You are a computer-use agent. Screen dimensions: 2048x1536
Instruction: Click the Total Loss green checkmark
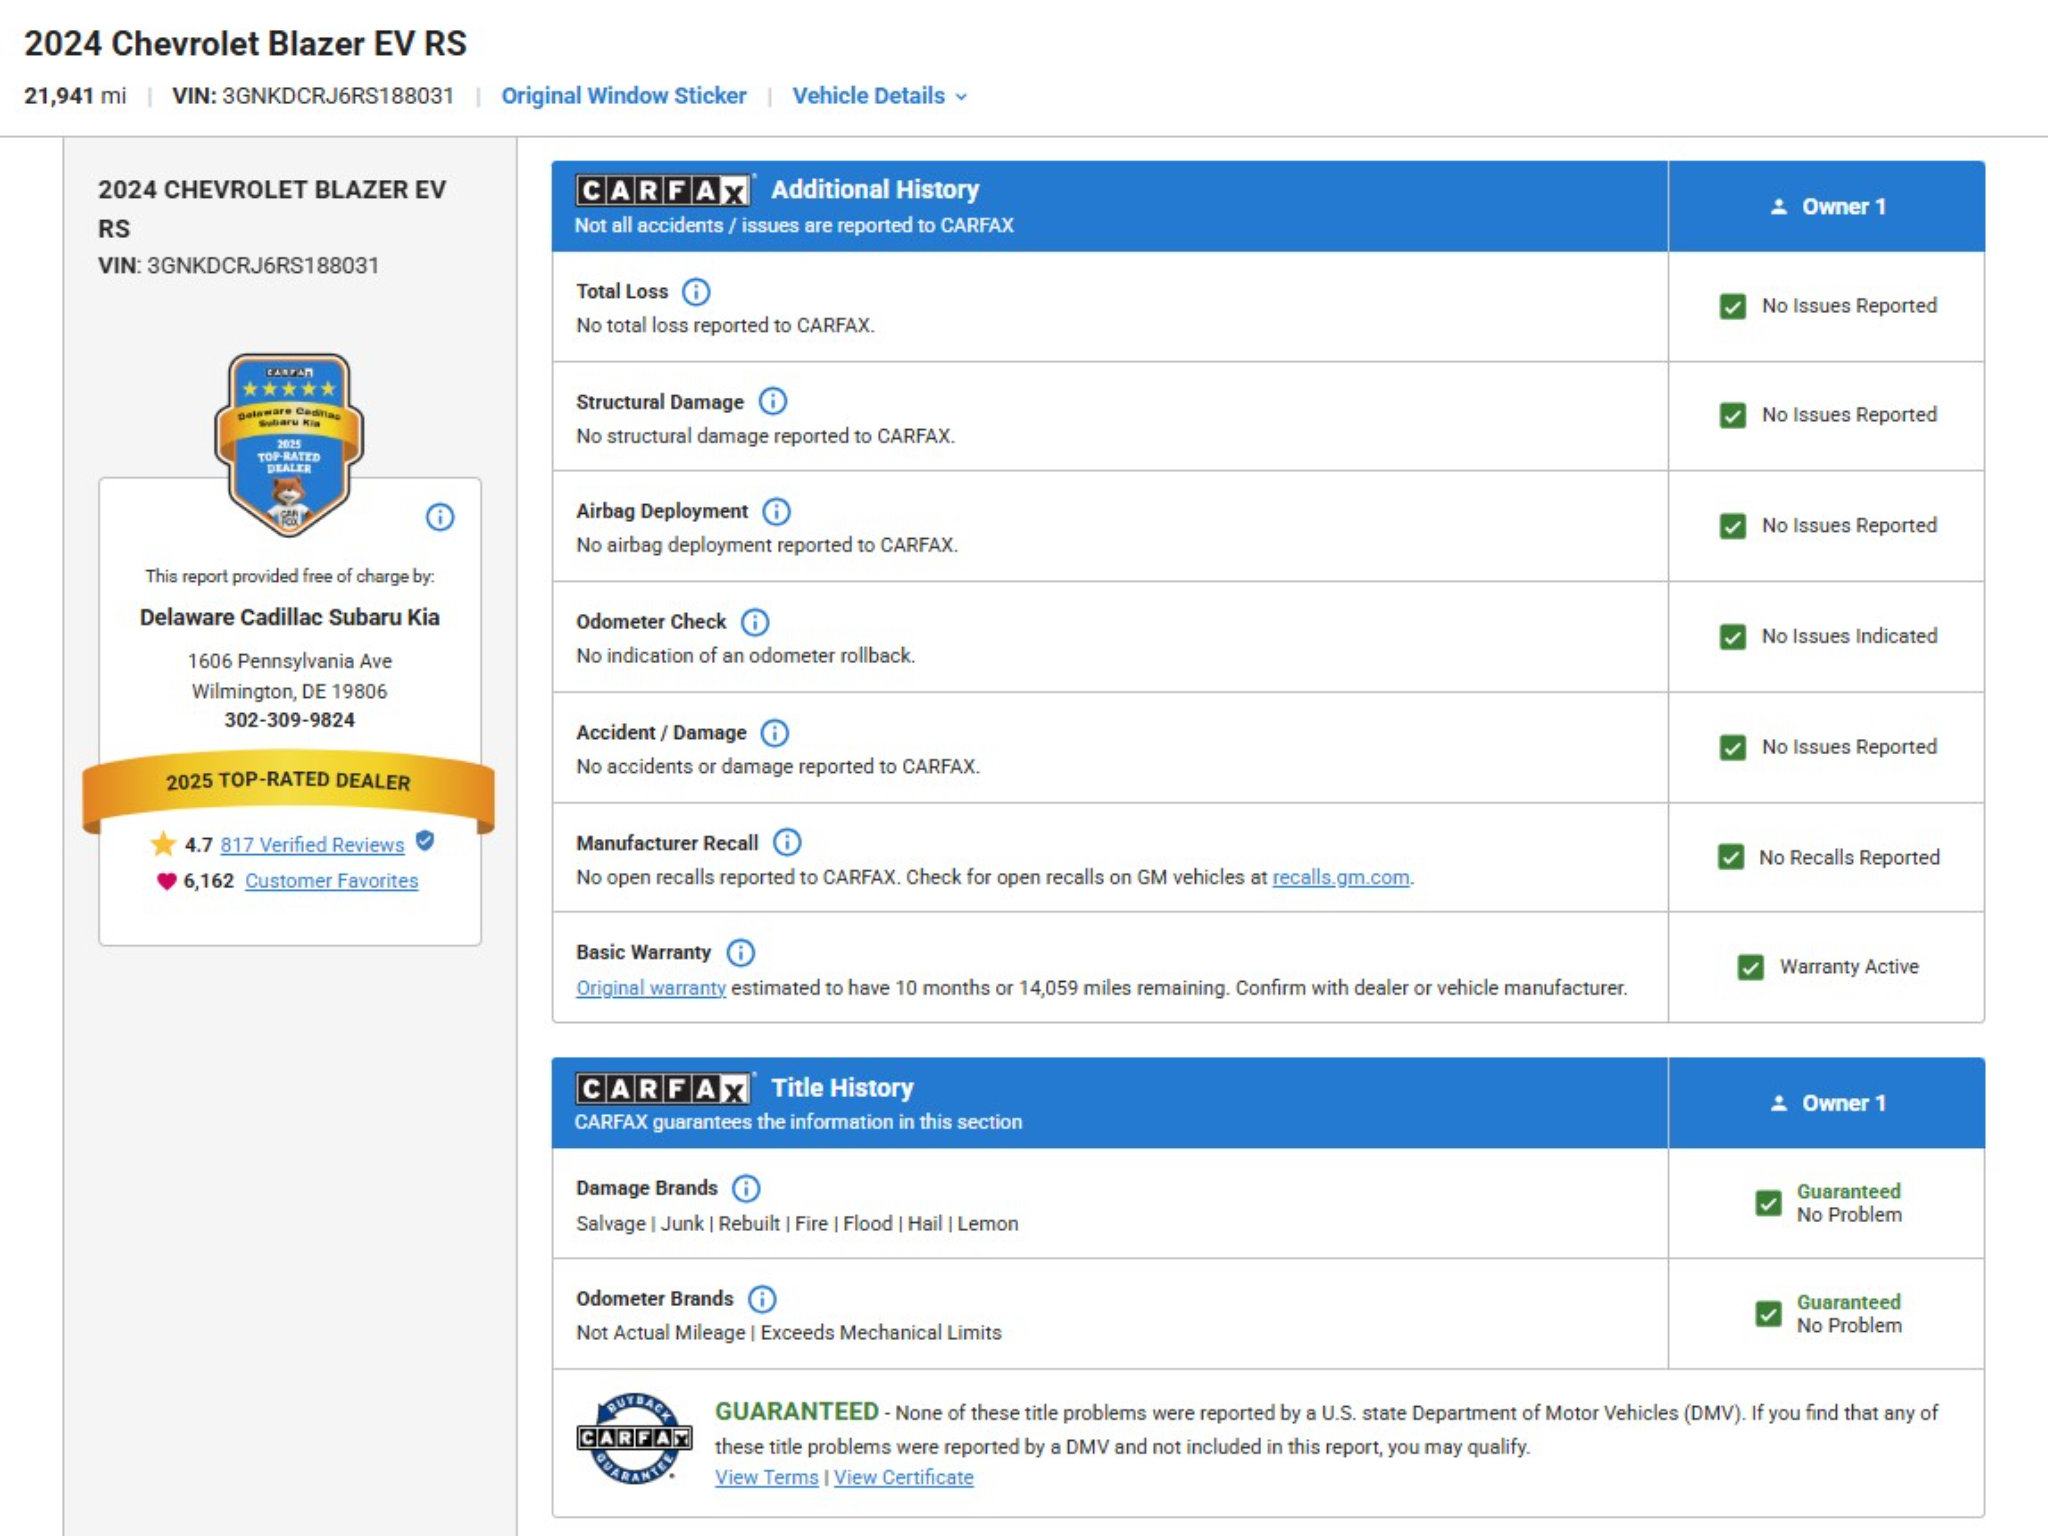pos(1733,306)
